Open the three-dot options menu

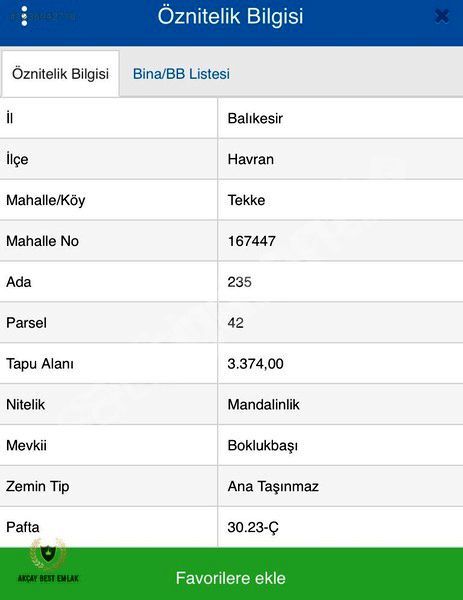pos(24,16)
